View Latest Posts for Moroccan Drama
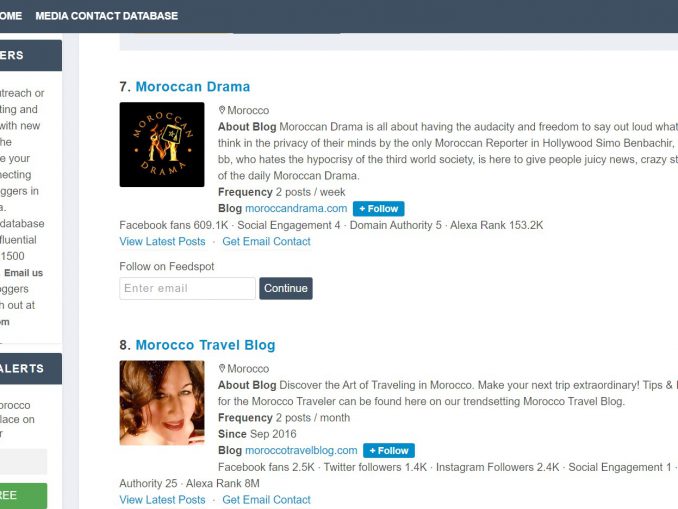 pos(162,242)
